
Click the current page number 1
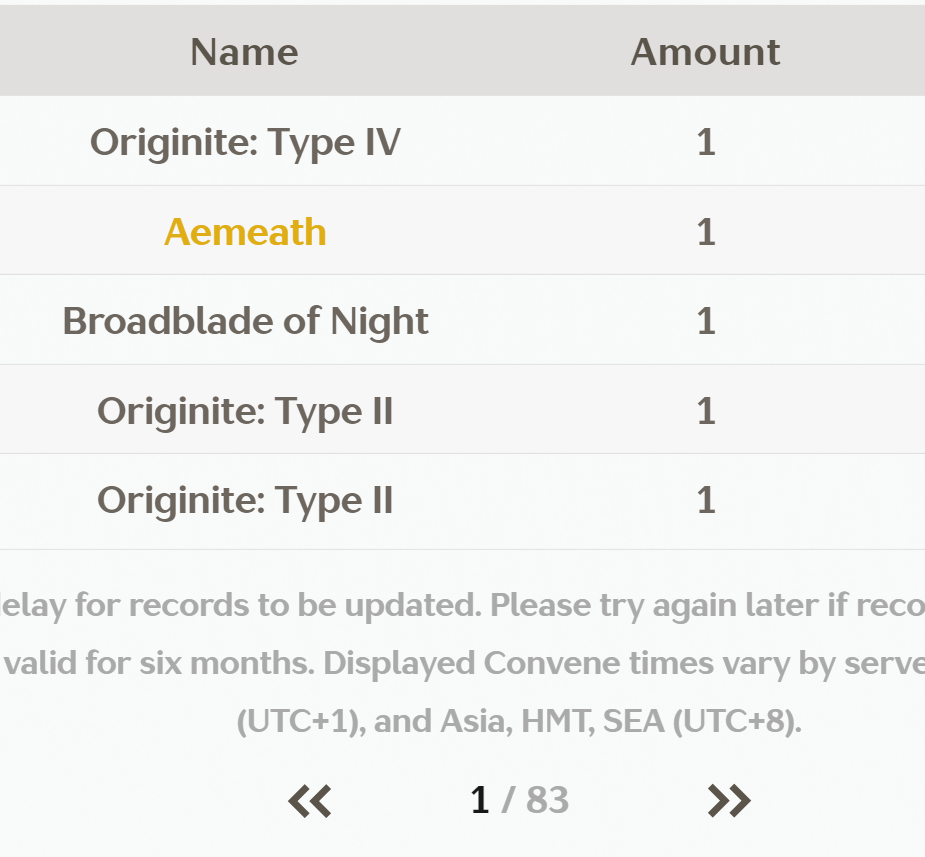(x=480, y=800)
